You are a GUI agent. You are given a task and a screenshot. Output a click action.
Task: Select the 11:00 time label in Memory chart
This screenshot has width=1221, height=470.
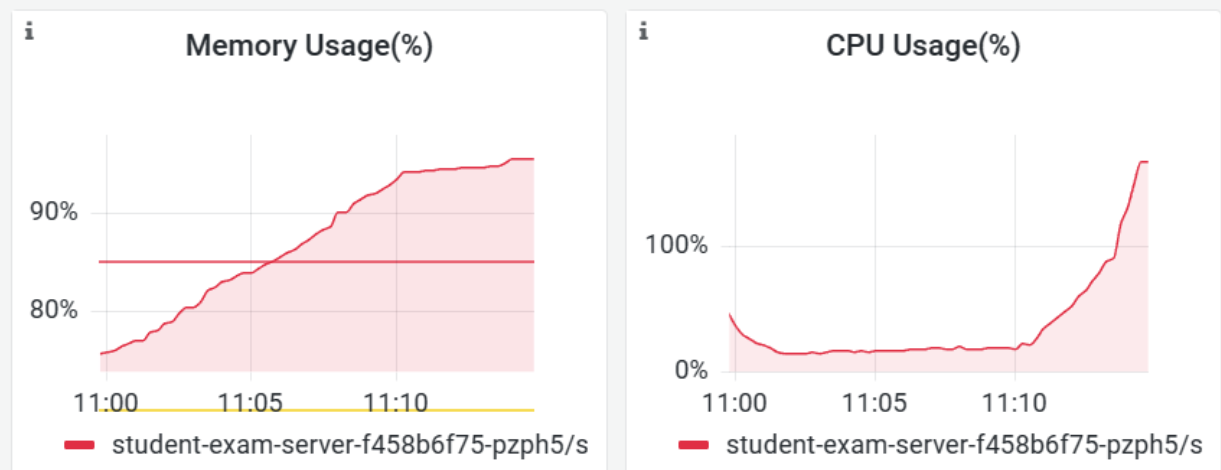pos(106,404)
